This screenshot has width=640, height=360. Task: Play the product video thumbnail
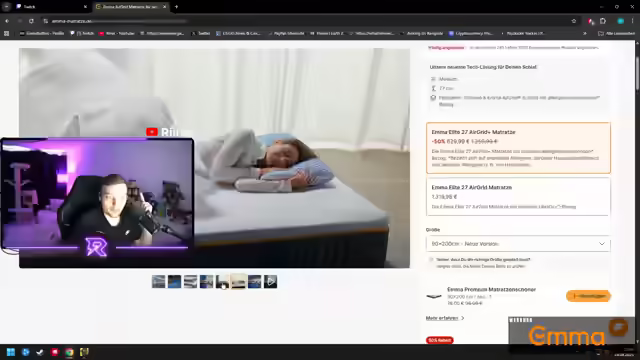270,281
